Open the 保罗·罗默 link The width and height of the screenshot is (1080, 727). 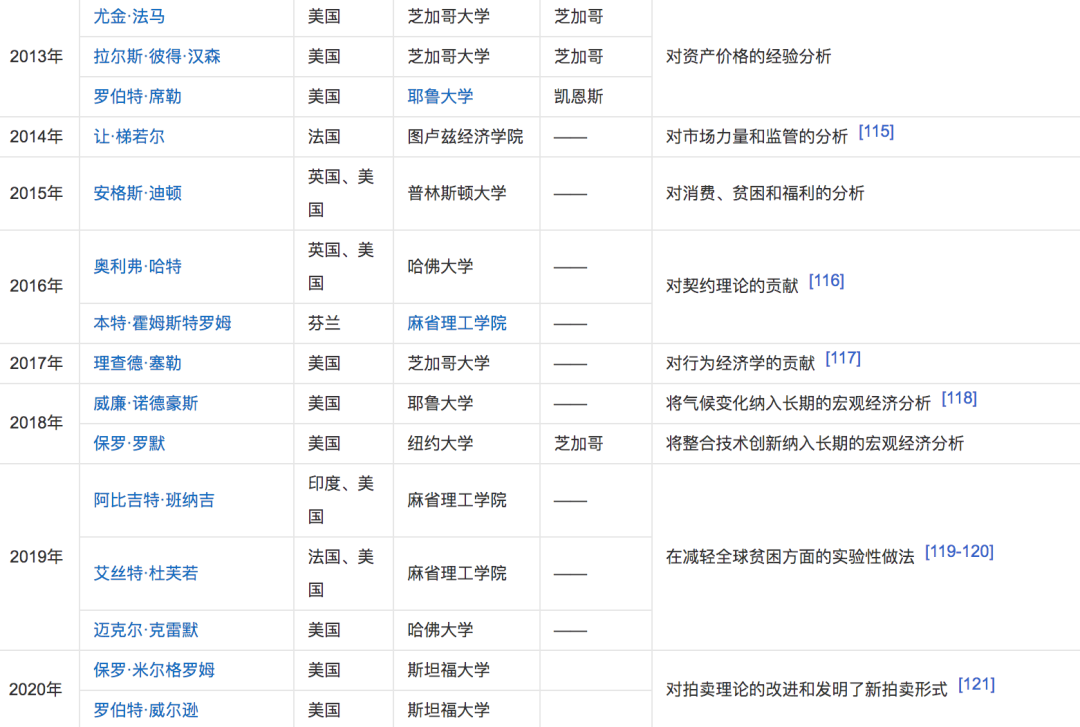pyautogui.click(x=129, y=443)
